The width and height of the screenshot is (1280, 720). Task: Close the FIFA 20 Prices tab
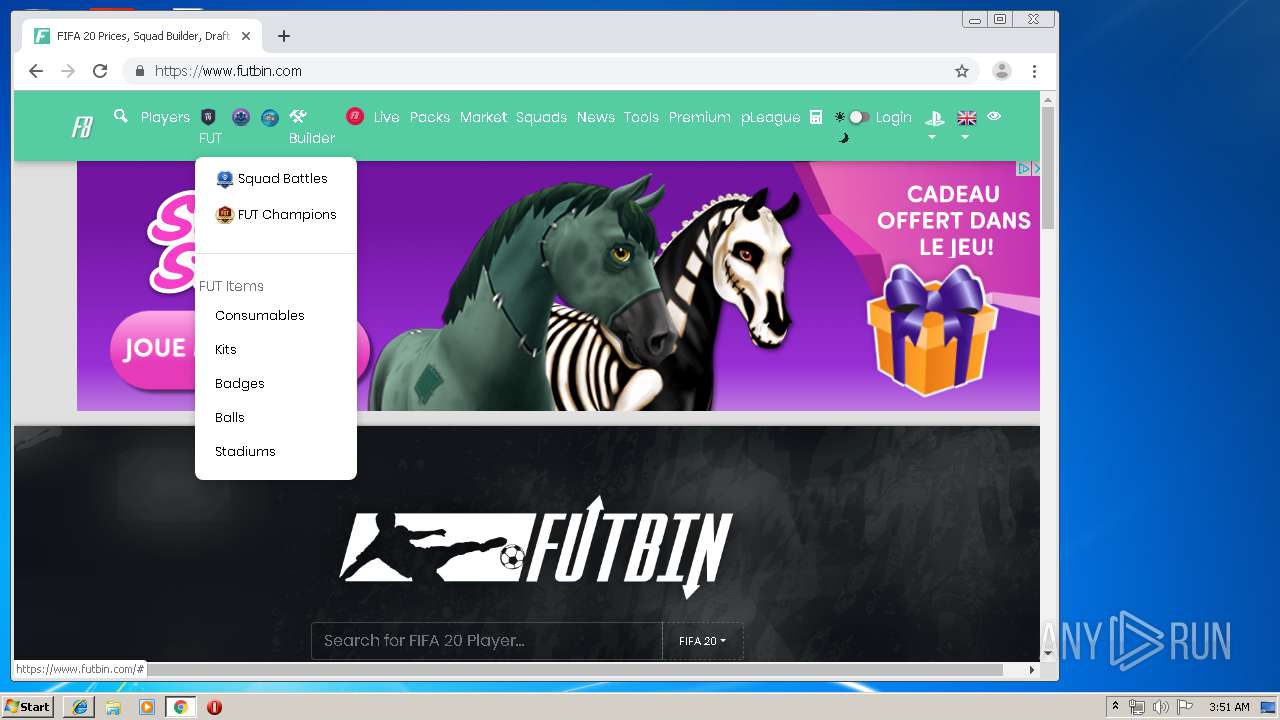(x=246, y=36)
